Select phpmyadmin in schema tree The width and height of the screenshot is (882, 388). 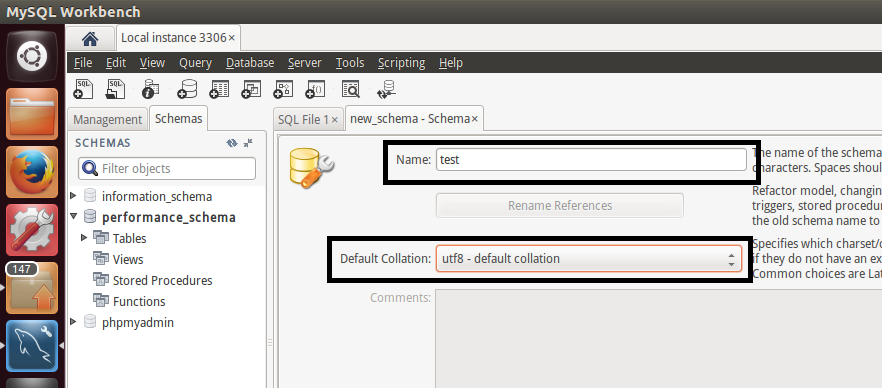(138, 322)
